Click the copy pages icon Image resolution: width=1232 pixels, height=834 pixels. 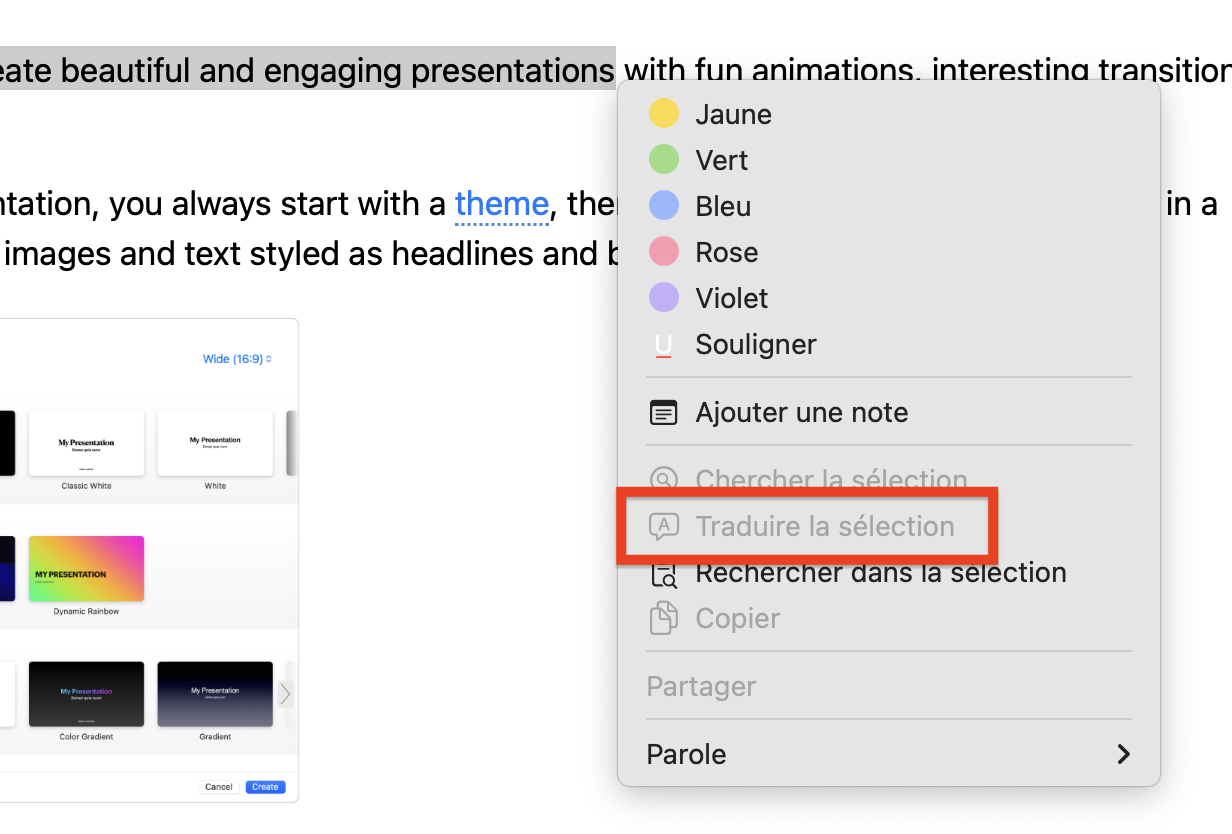click(664, 618)
